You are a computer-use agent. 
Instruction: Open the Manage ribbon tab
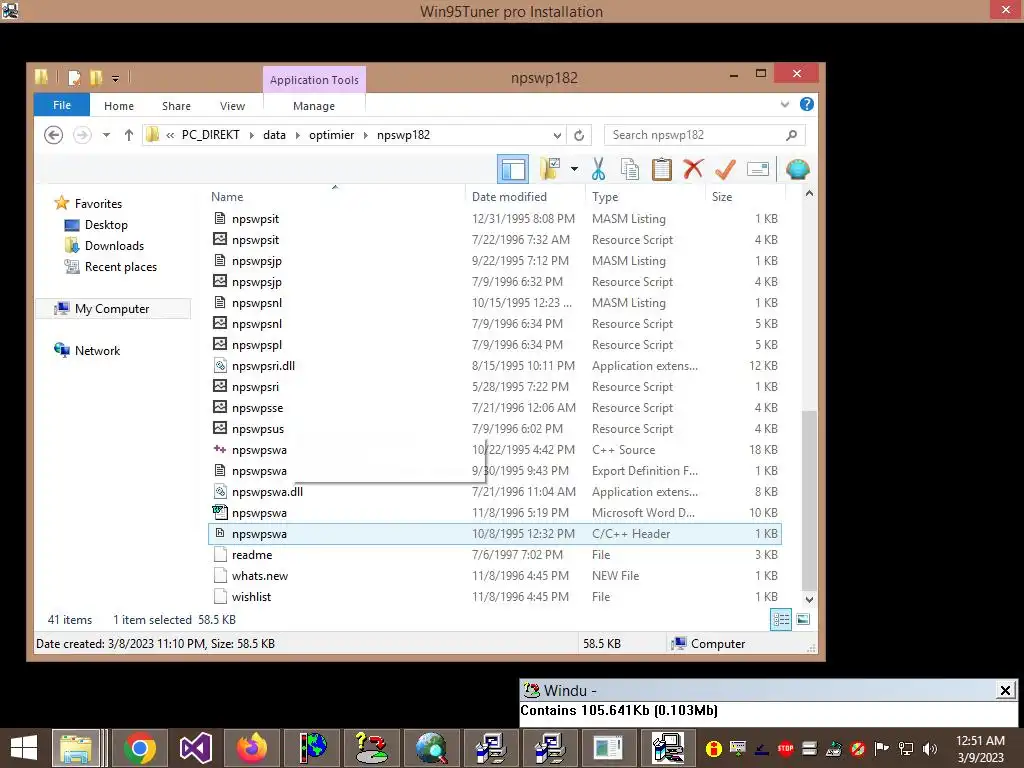[314, 106]
